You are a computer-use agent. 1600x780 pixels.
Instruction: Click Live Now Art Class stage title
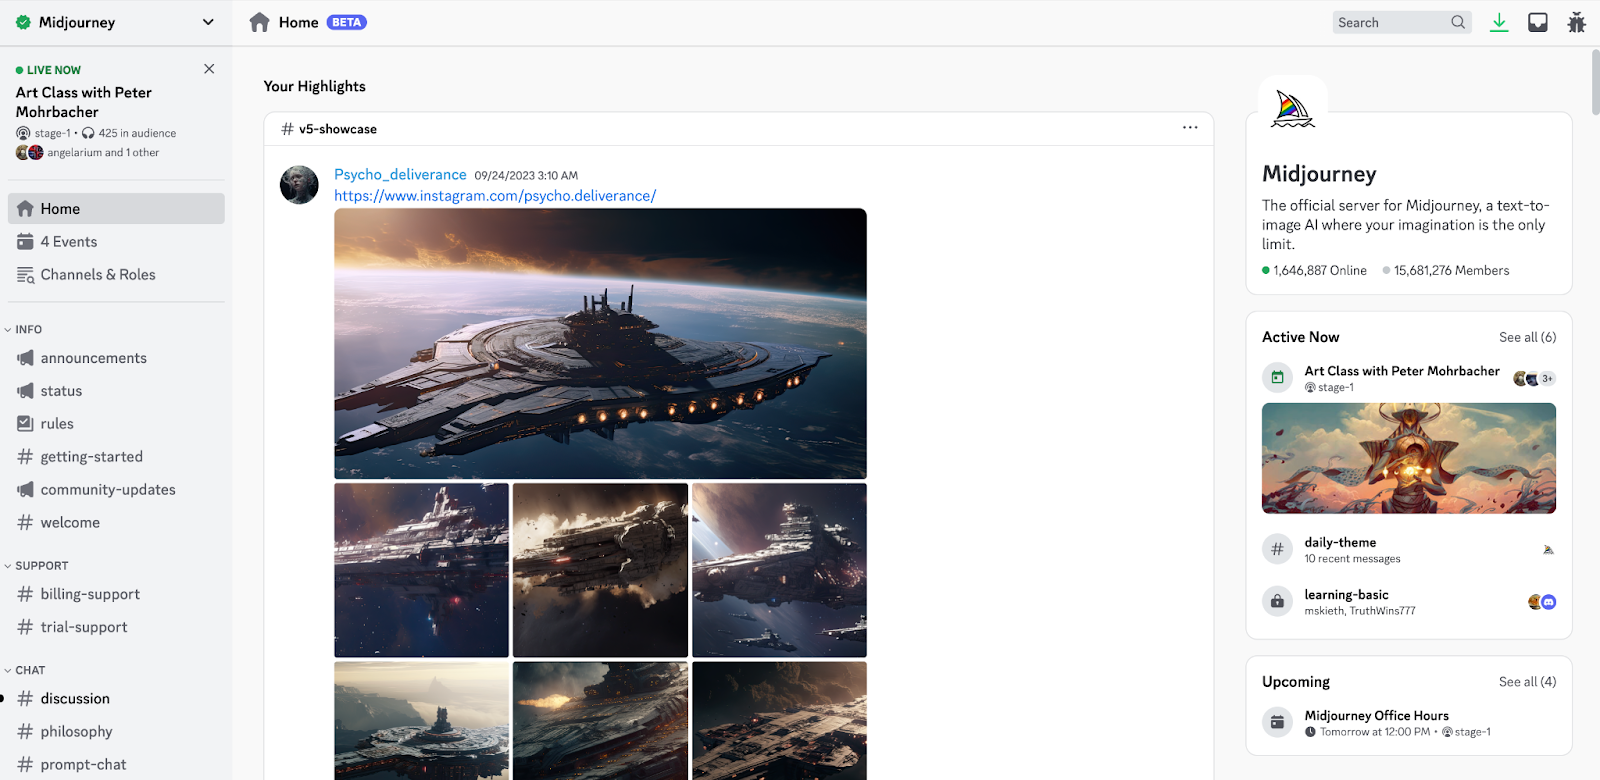click(84, 102)
